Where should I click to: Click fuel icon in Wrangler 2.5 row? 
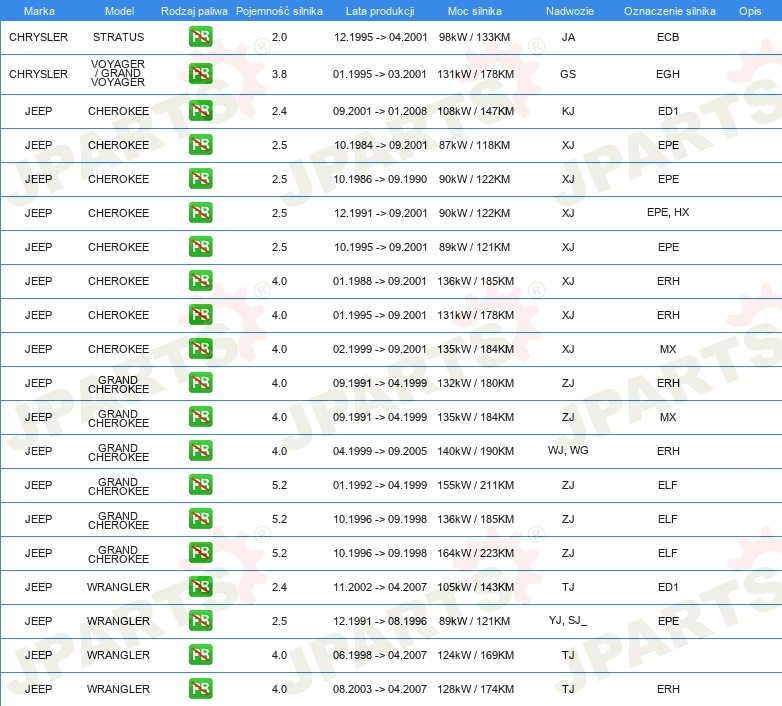pos(200,621)
